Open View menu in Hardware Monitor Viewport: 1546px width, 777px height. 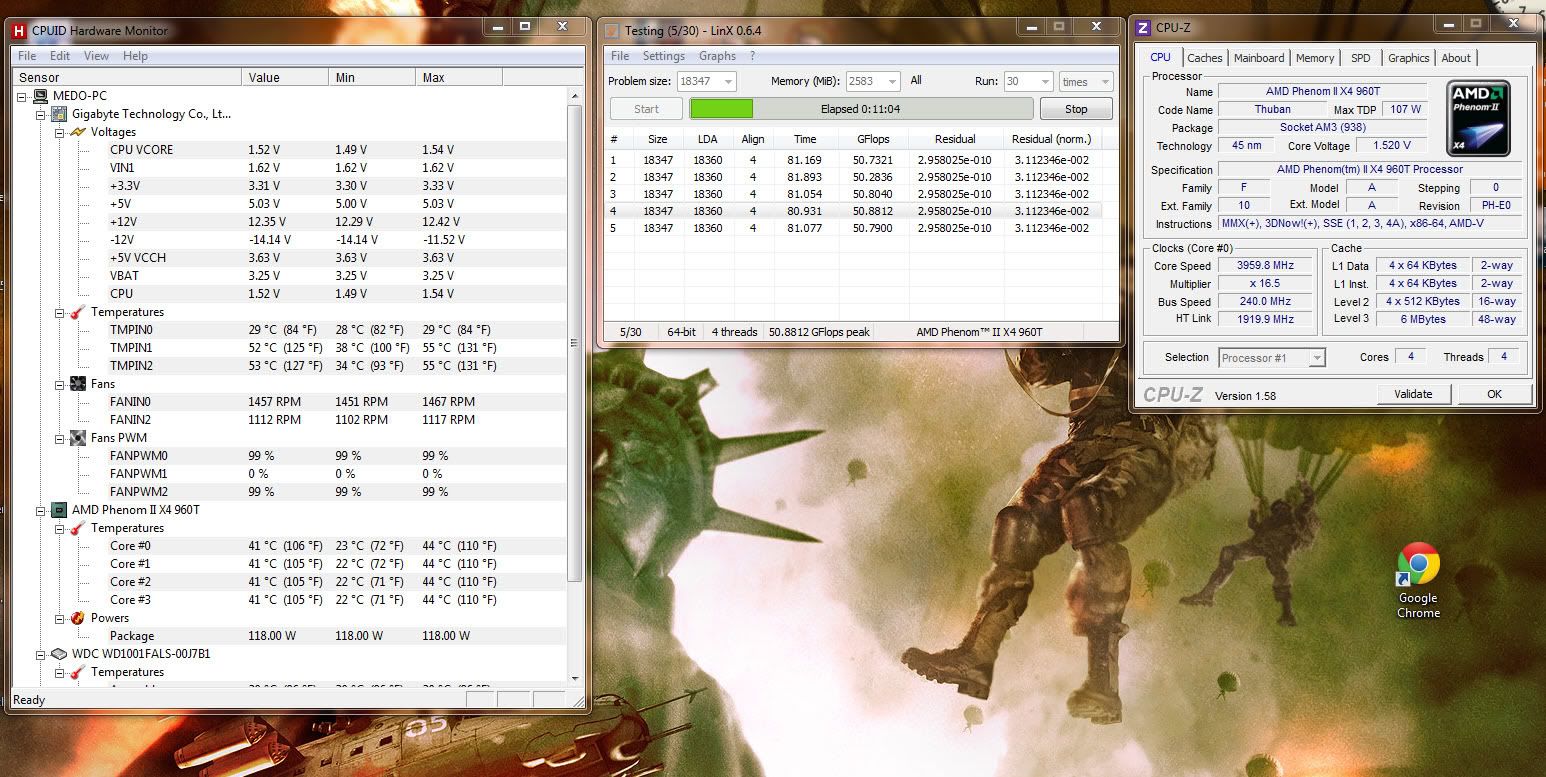96,56
